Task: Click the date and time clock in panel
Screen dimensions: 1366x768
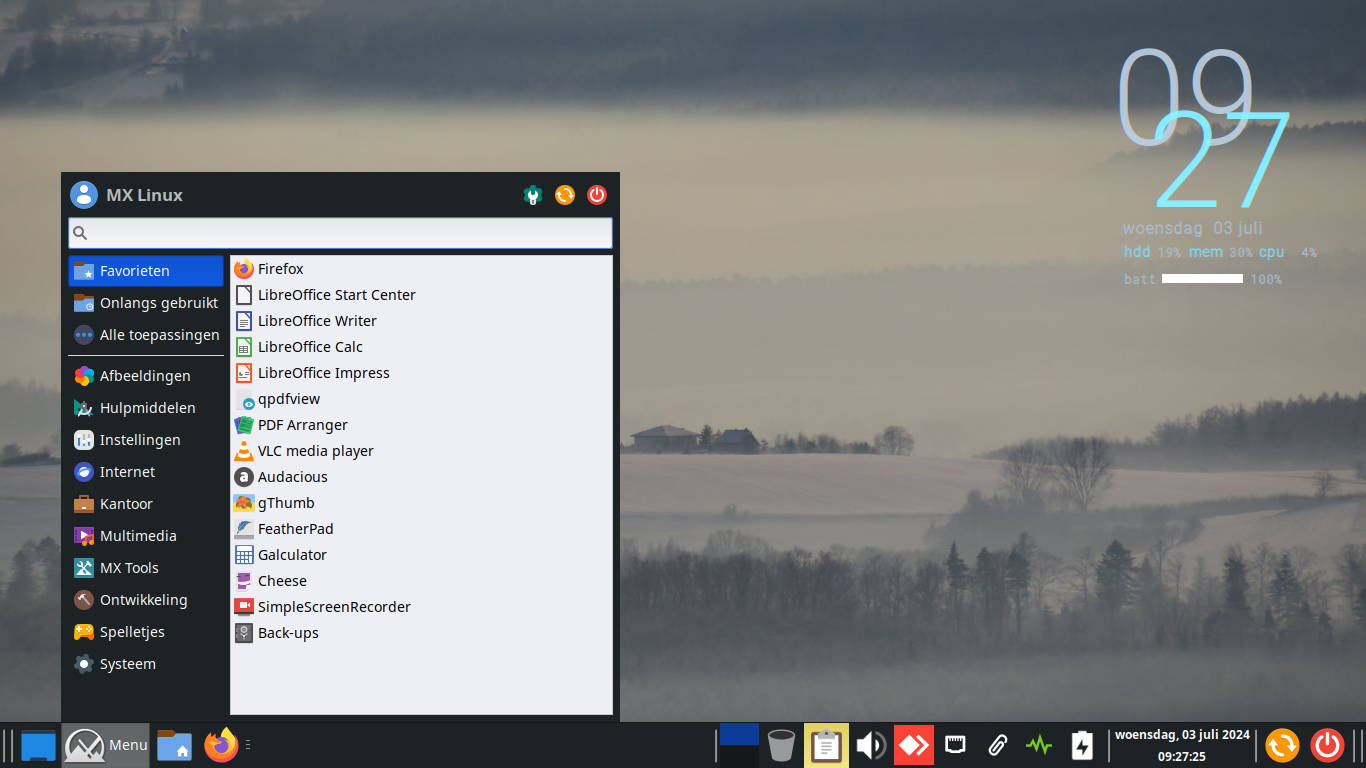Action: coord(1181,745)
